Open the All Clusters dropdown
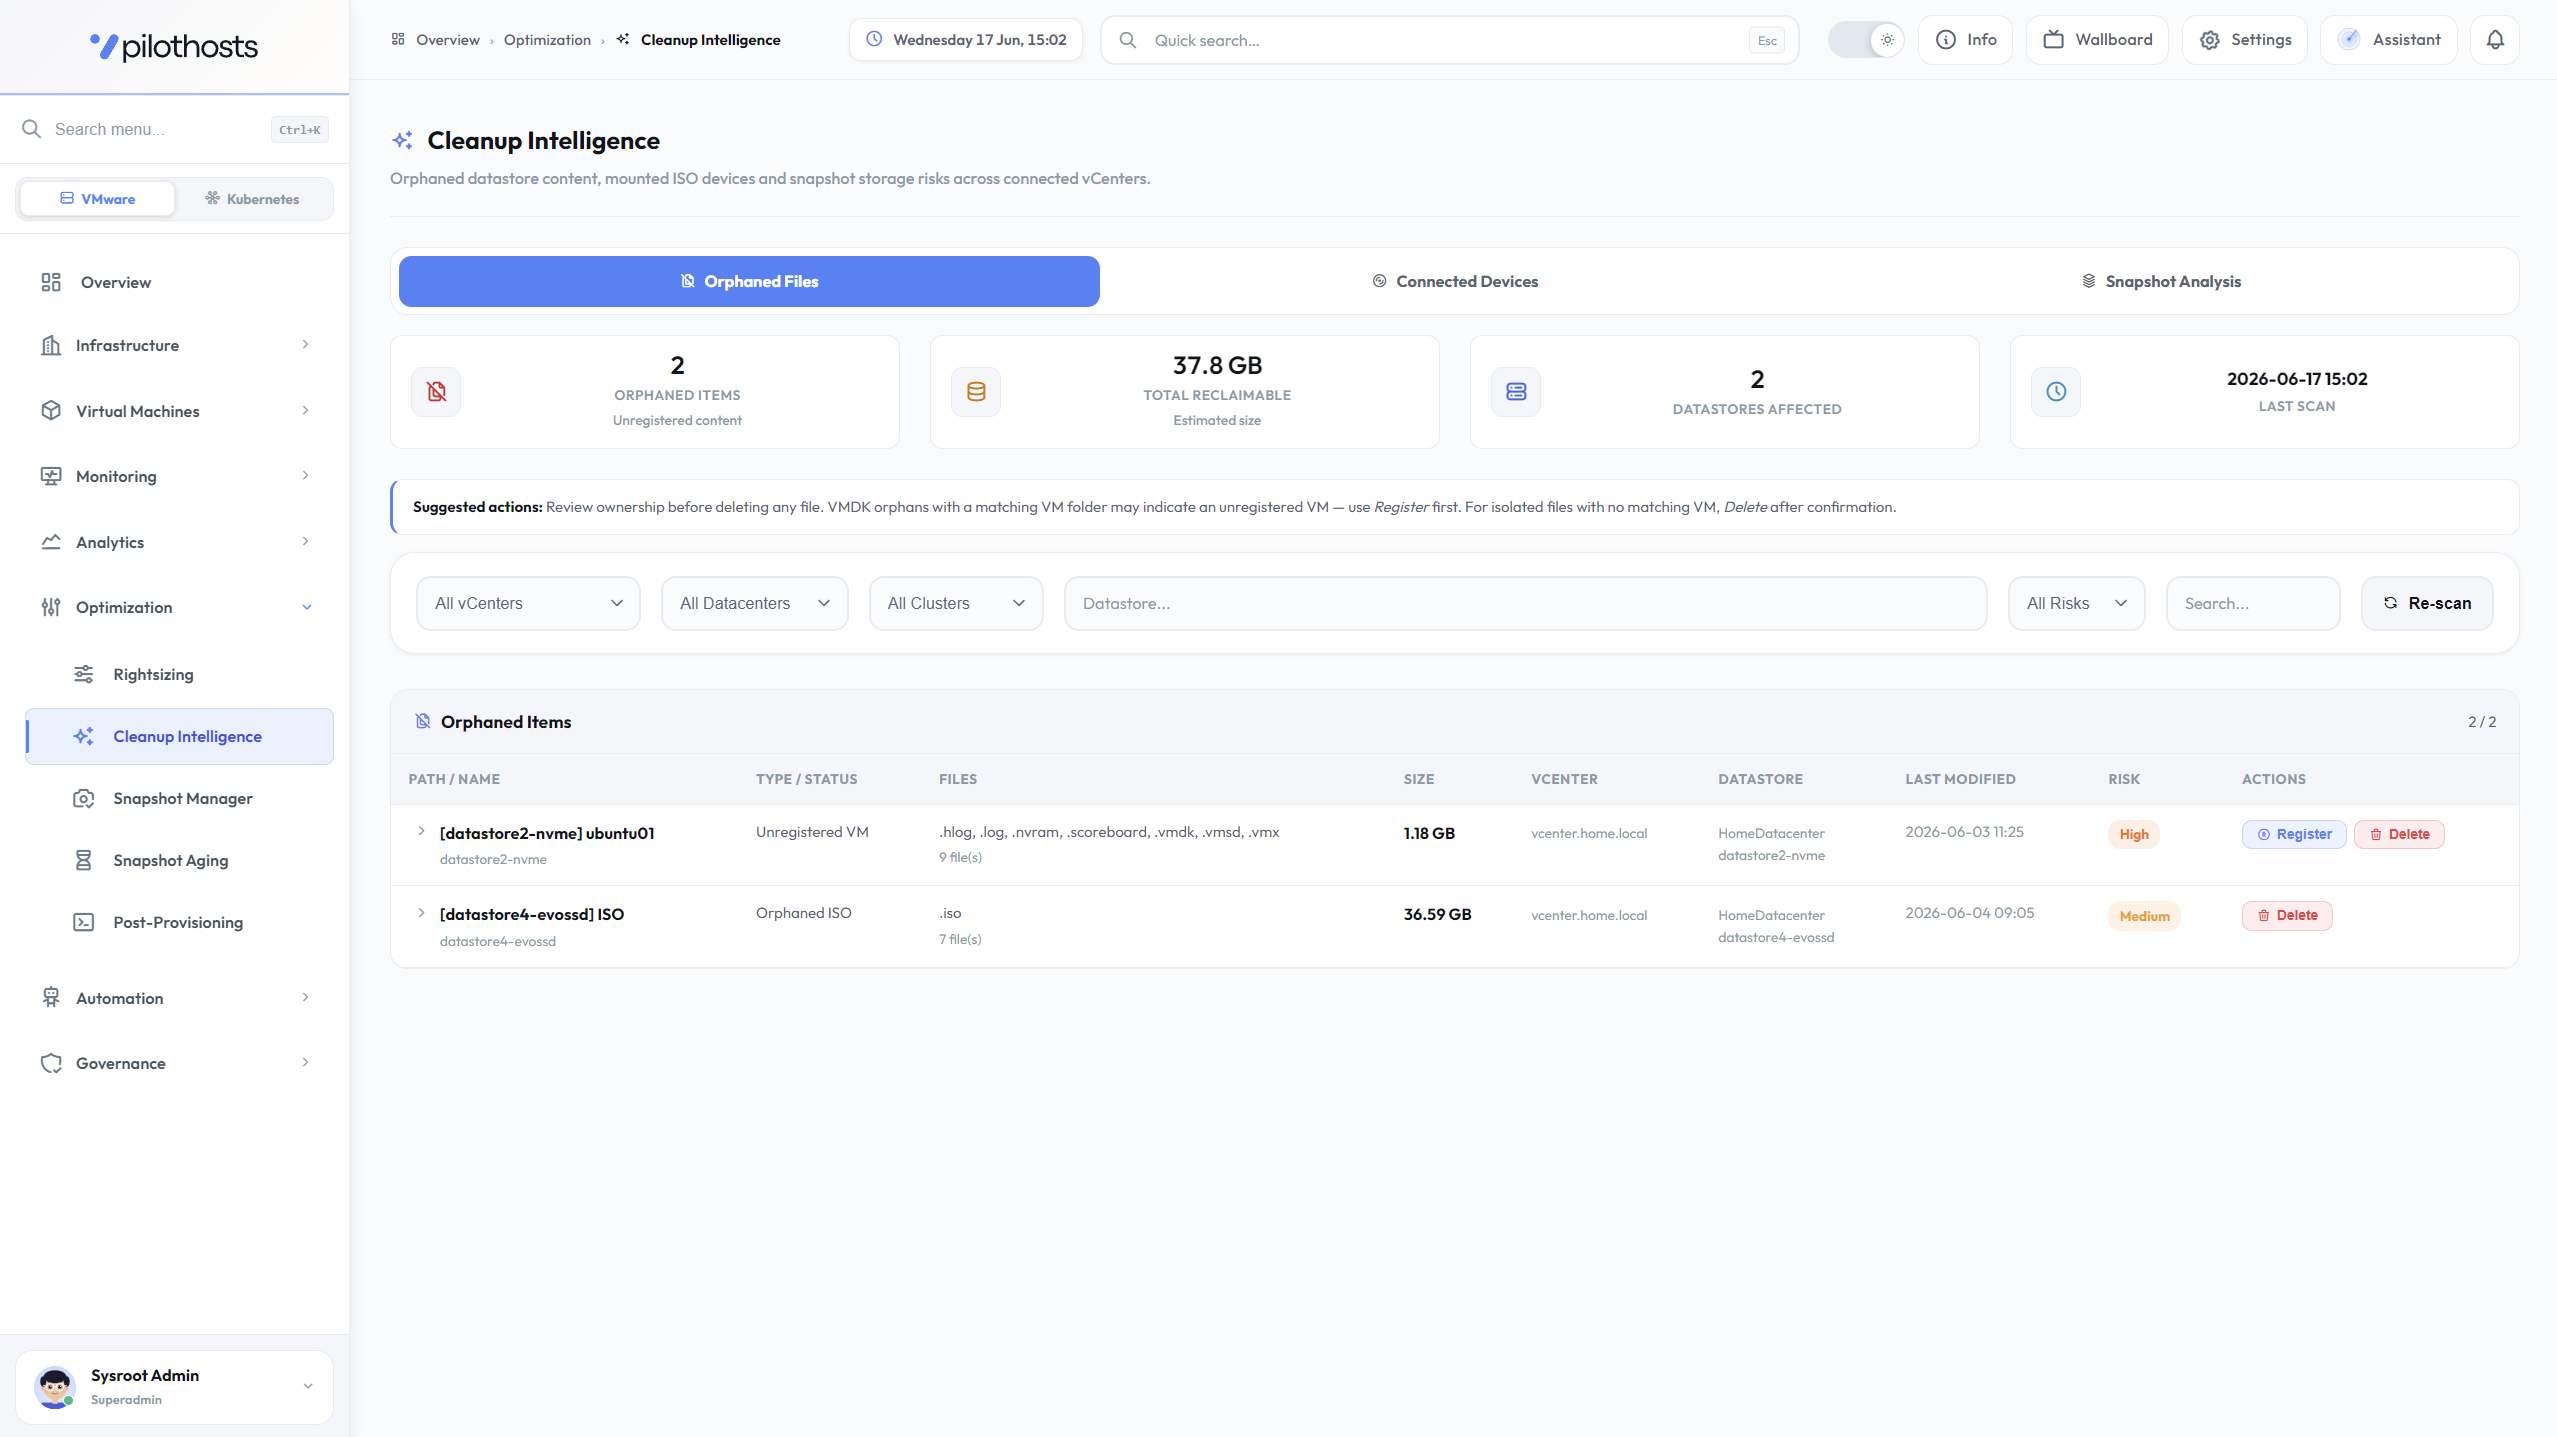The image size is (2557, 1437). (x=956, y=603)
